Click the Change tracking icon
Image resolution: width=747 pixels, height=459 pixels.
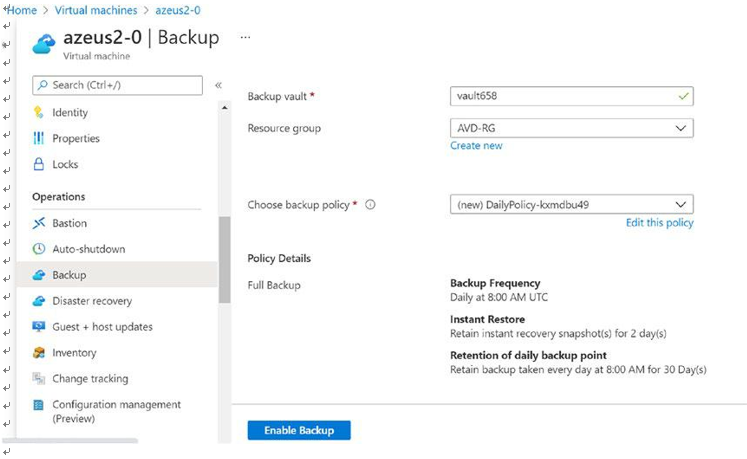point(39,378)
